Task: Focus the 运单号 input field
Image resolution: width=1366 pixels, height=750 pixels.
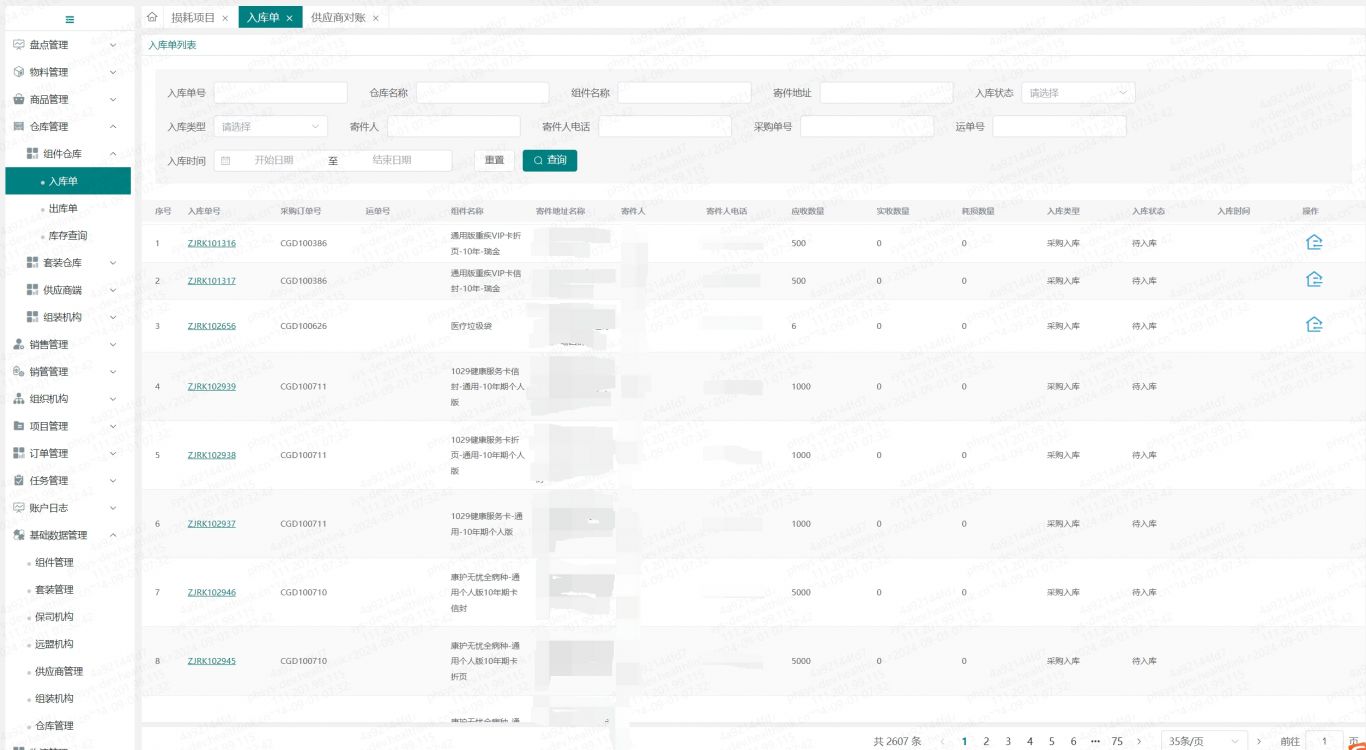Action: [x=1059, y=127]
